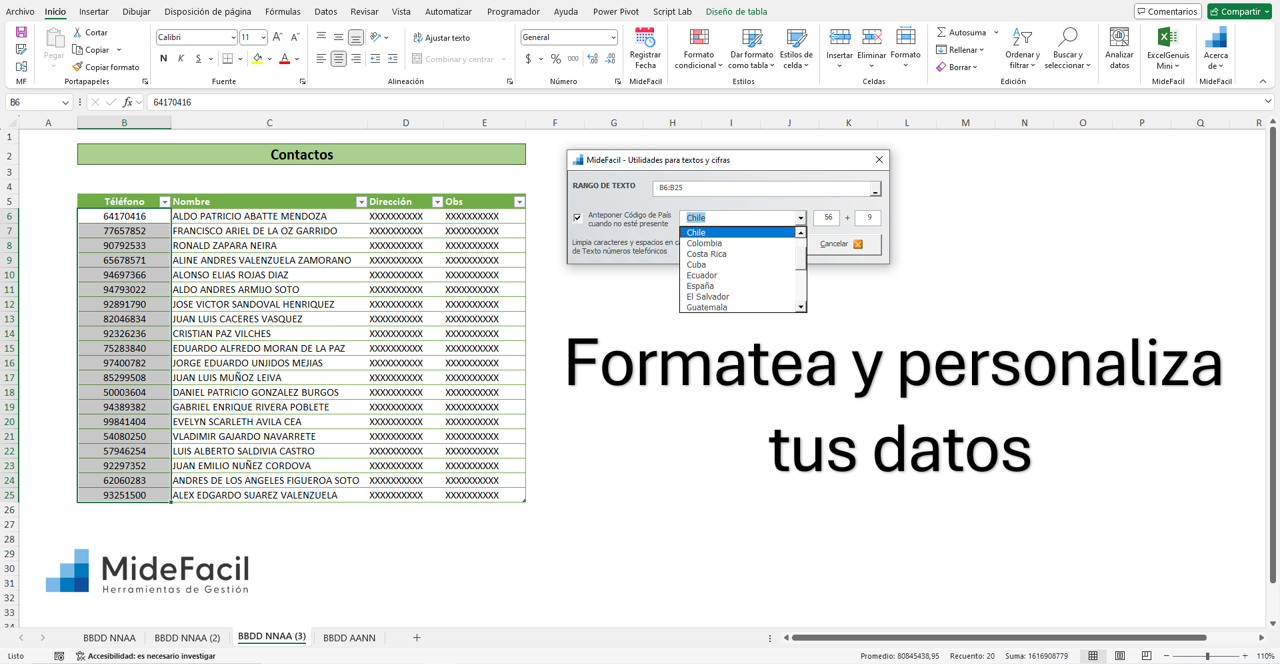
Task: Toggle italic with the K button
Action: [x=181, y=59]
